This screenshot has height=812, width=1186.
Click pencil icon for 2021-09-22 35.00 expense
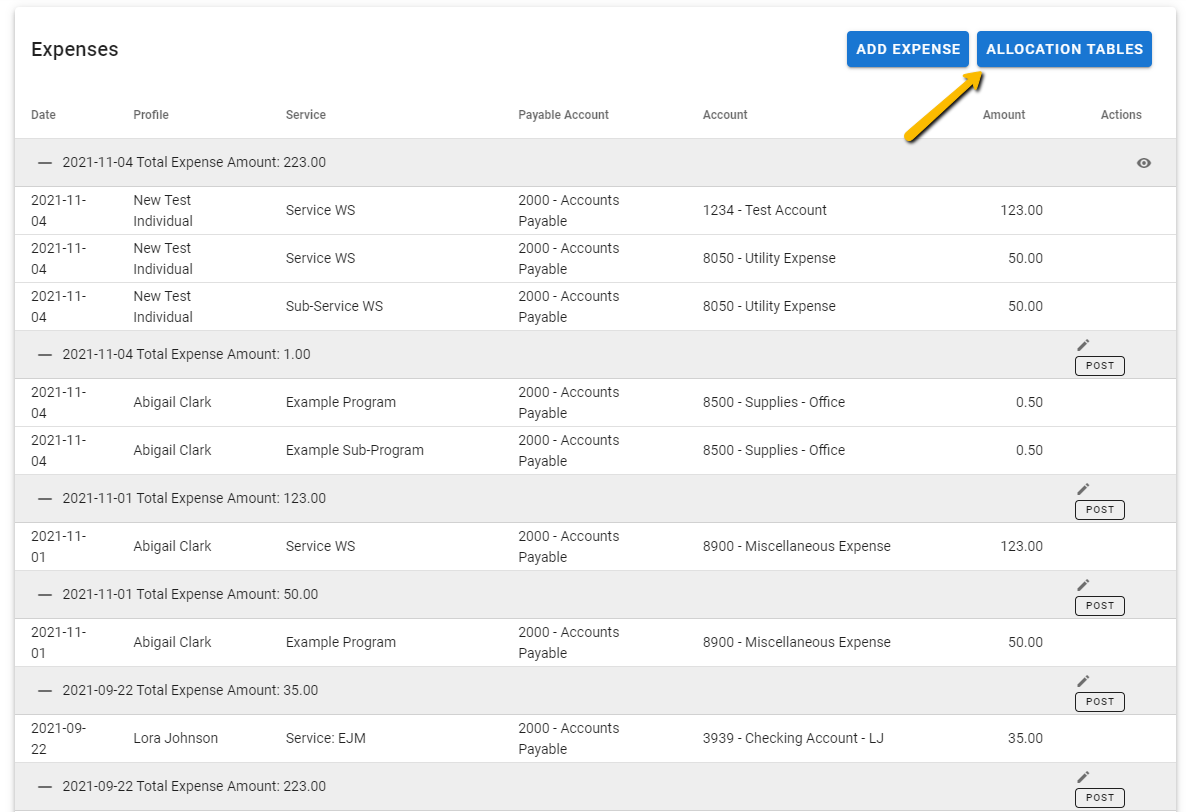(x=1083, y=681)
